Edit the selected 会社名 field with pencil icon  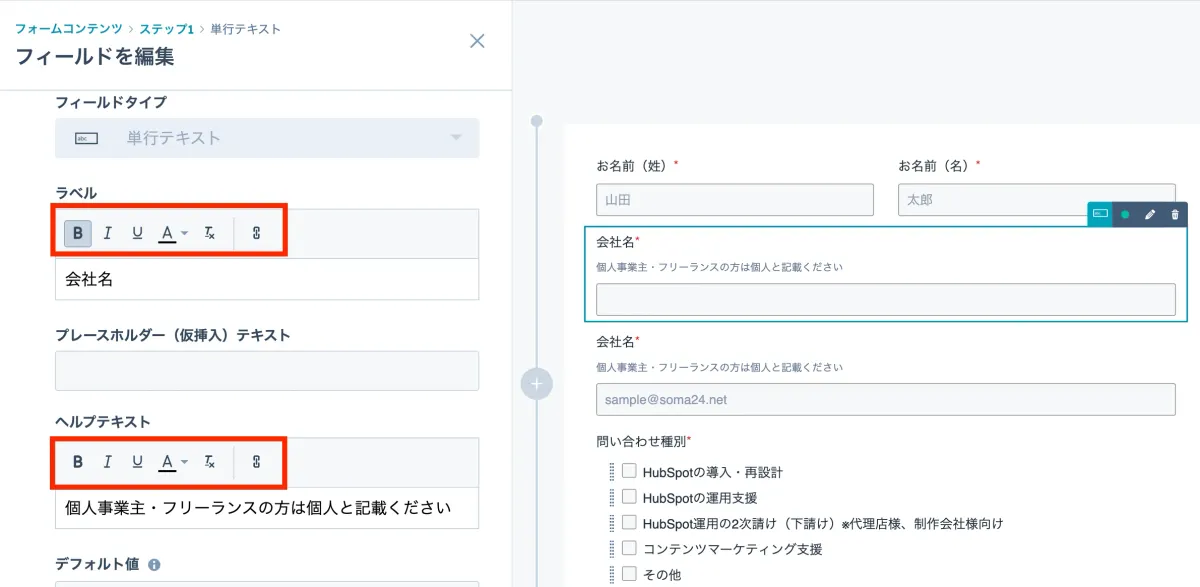(1149, 214)
